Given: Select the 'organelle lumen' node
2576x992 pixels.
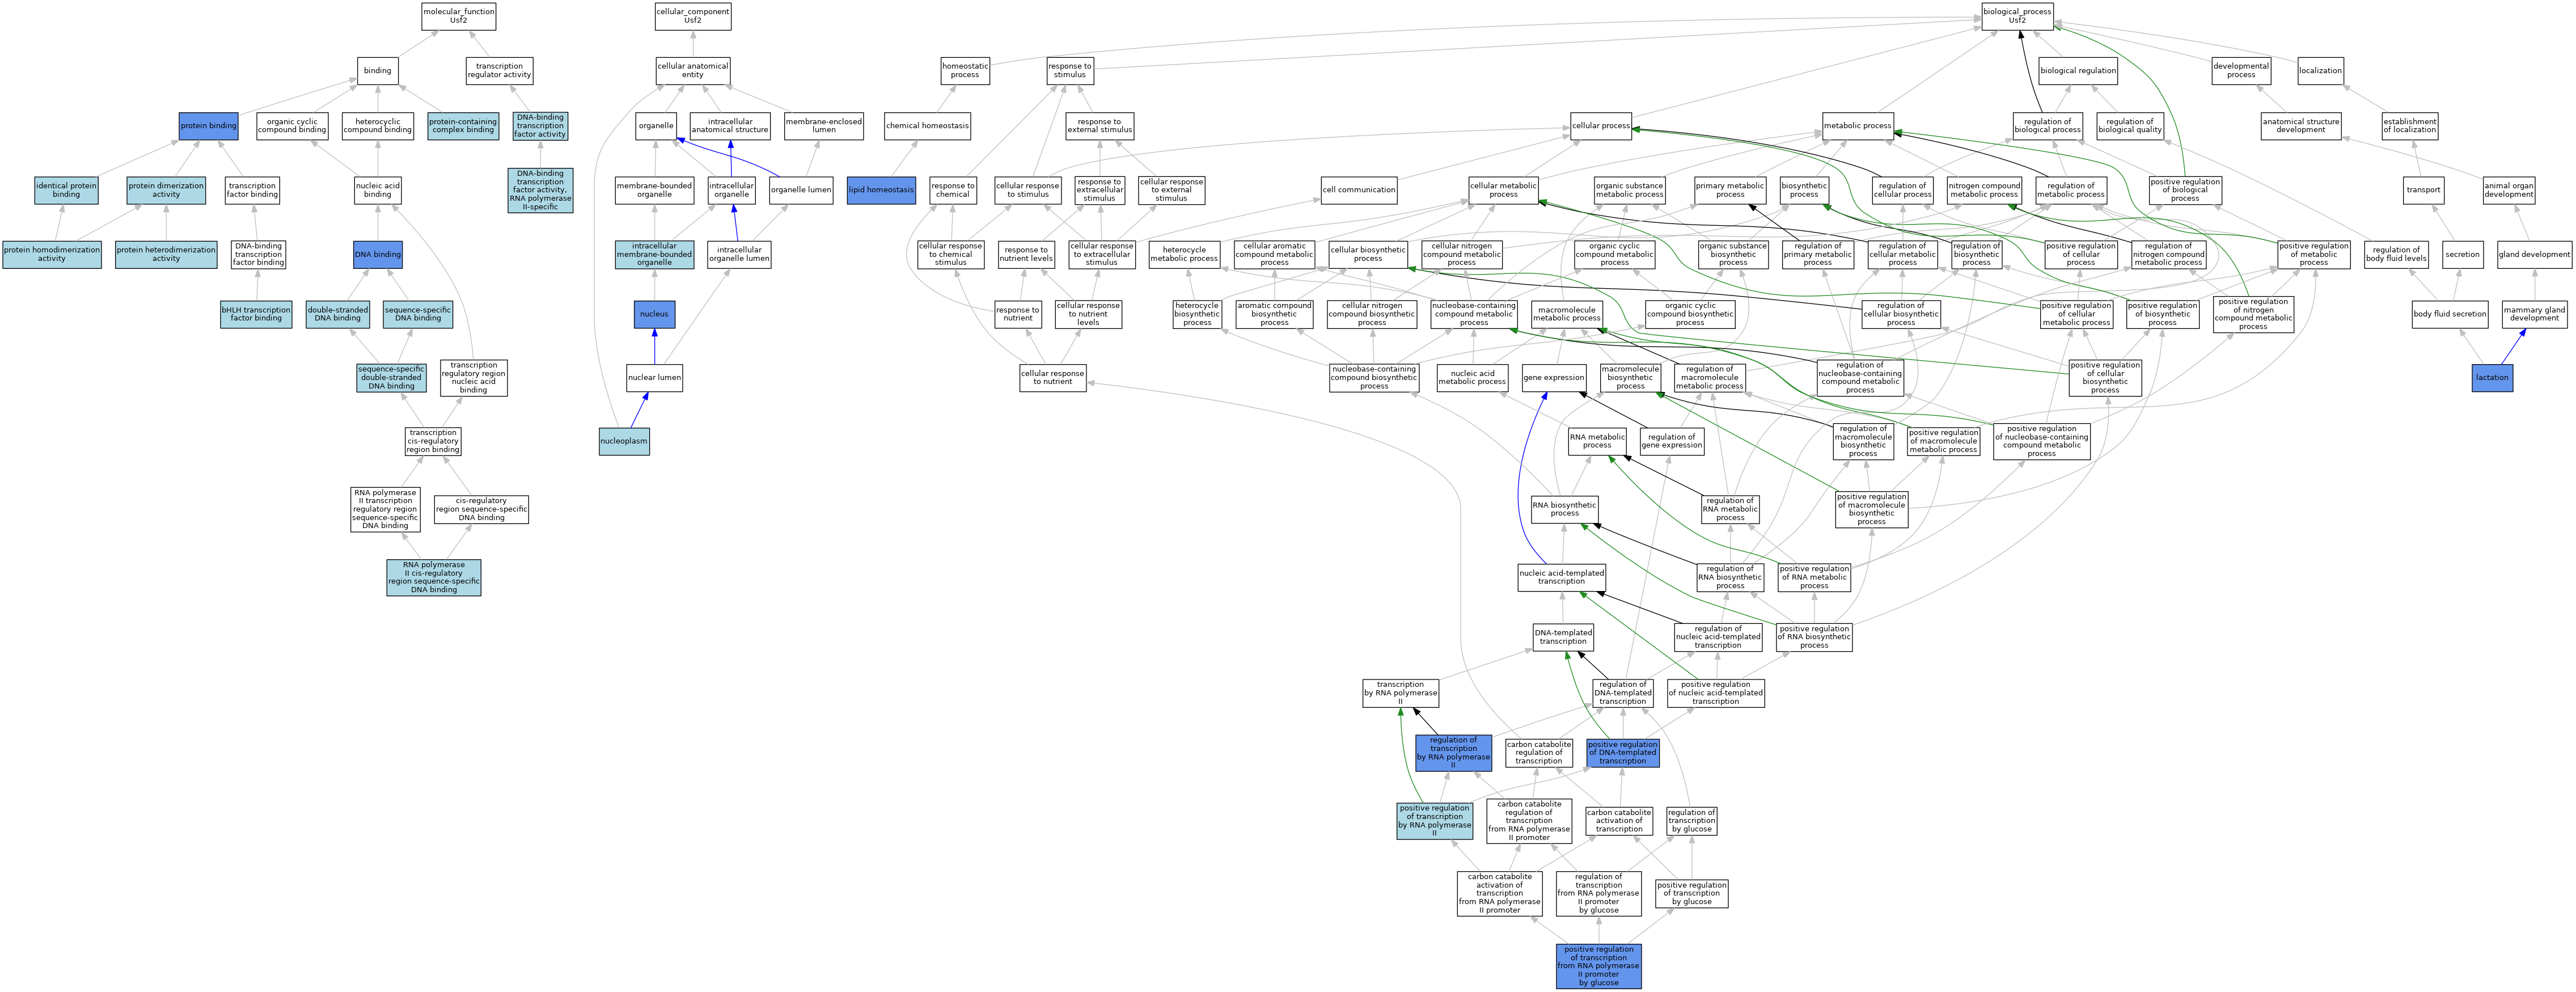Looking at the screenshot, I should coord(801,190).
